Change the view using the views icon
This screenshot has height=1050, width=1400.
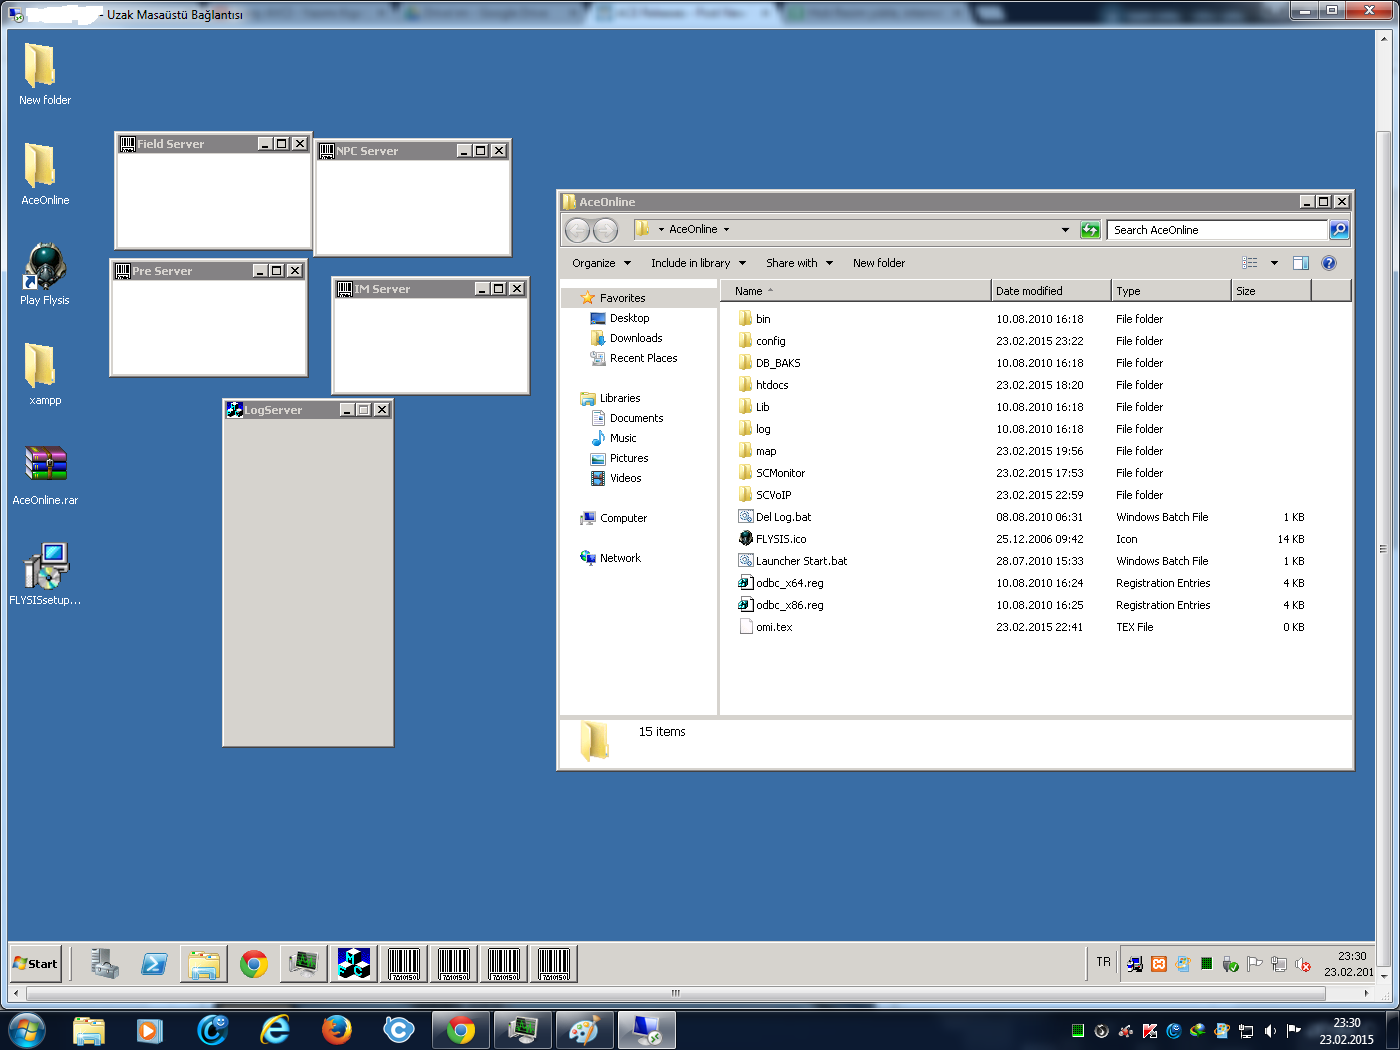tap(1250, 263)
